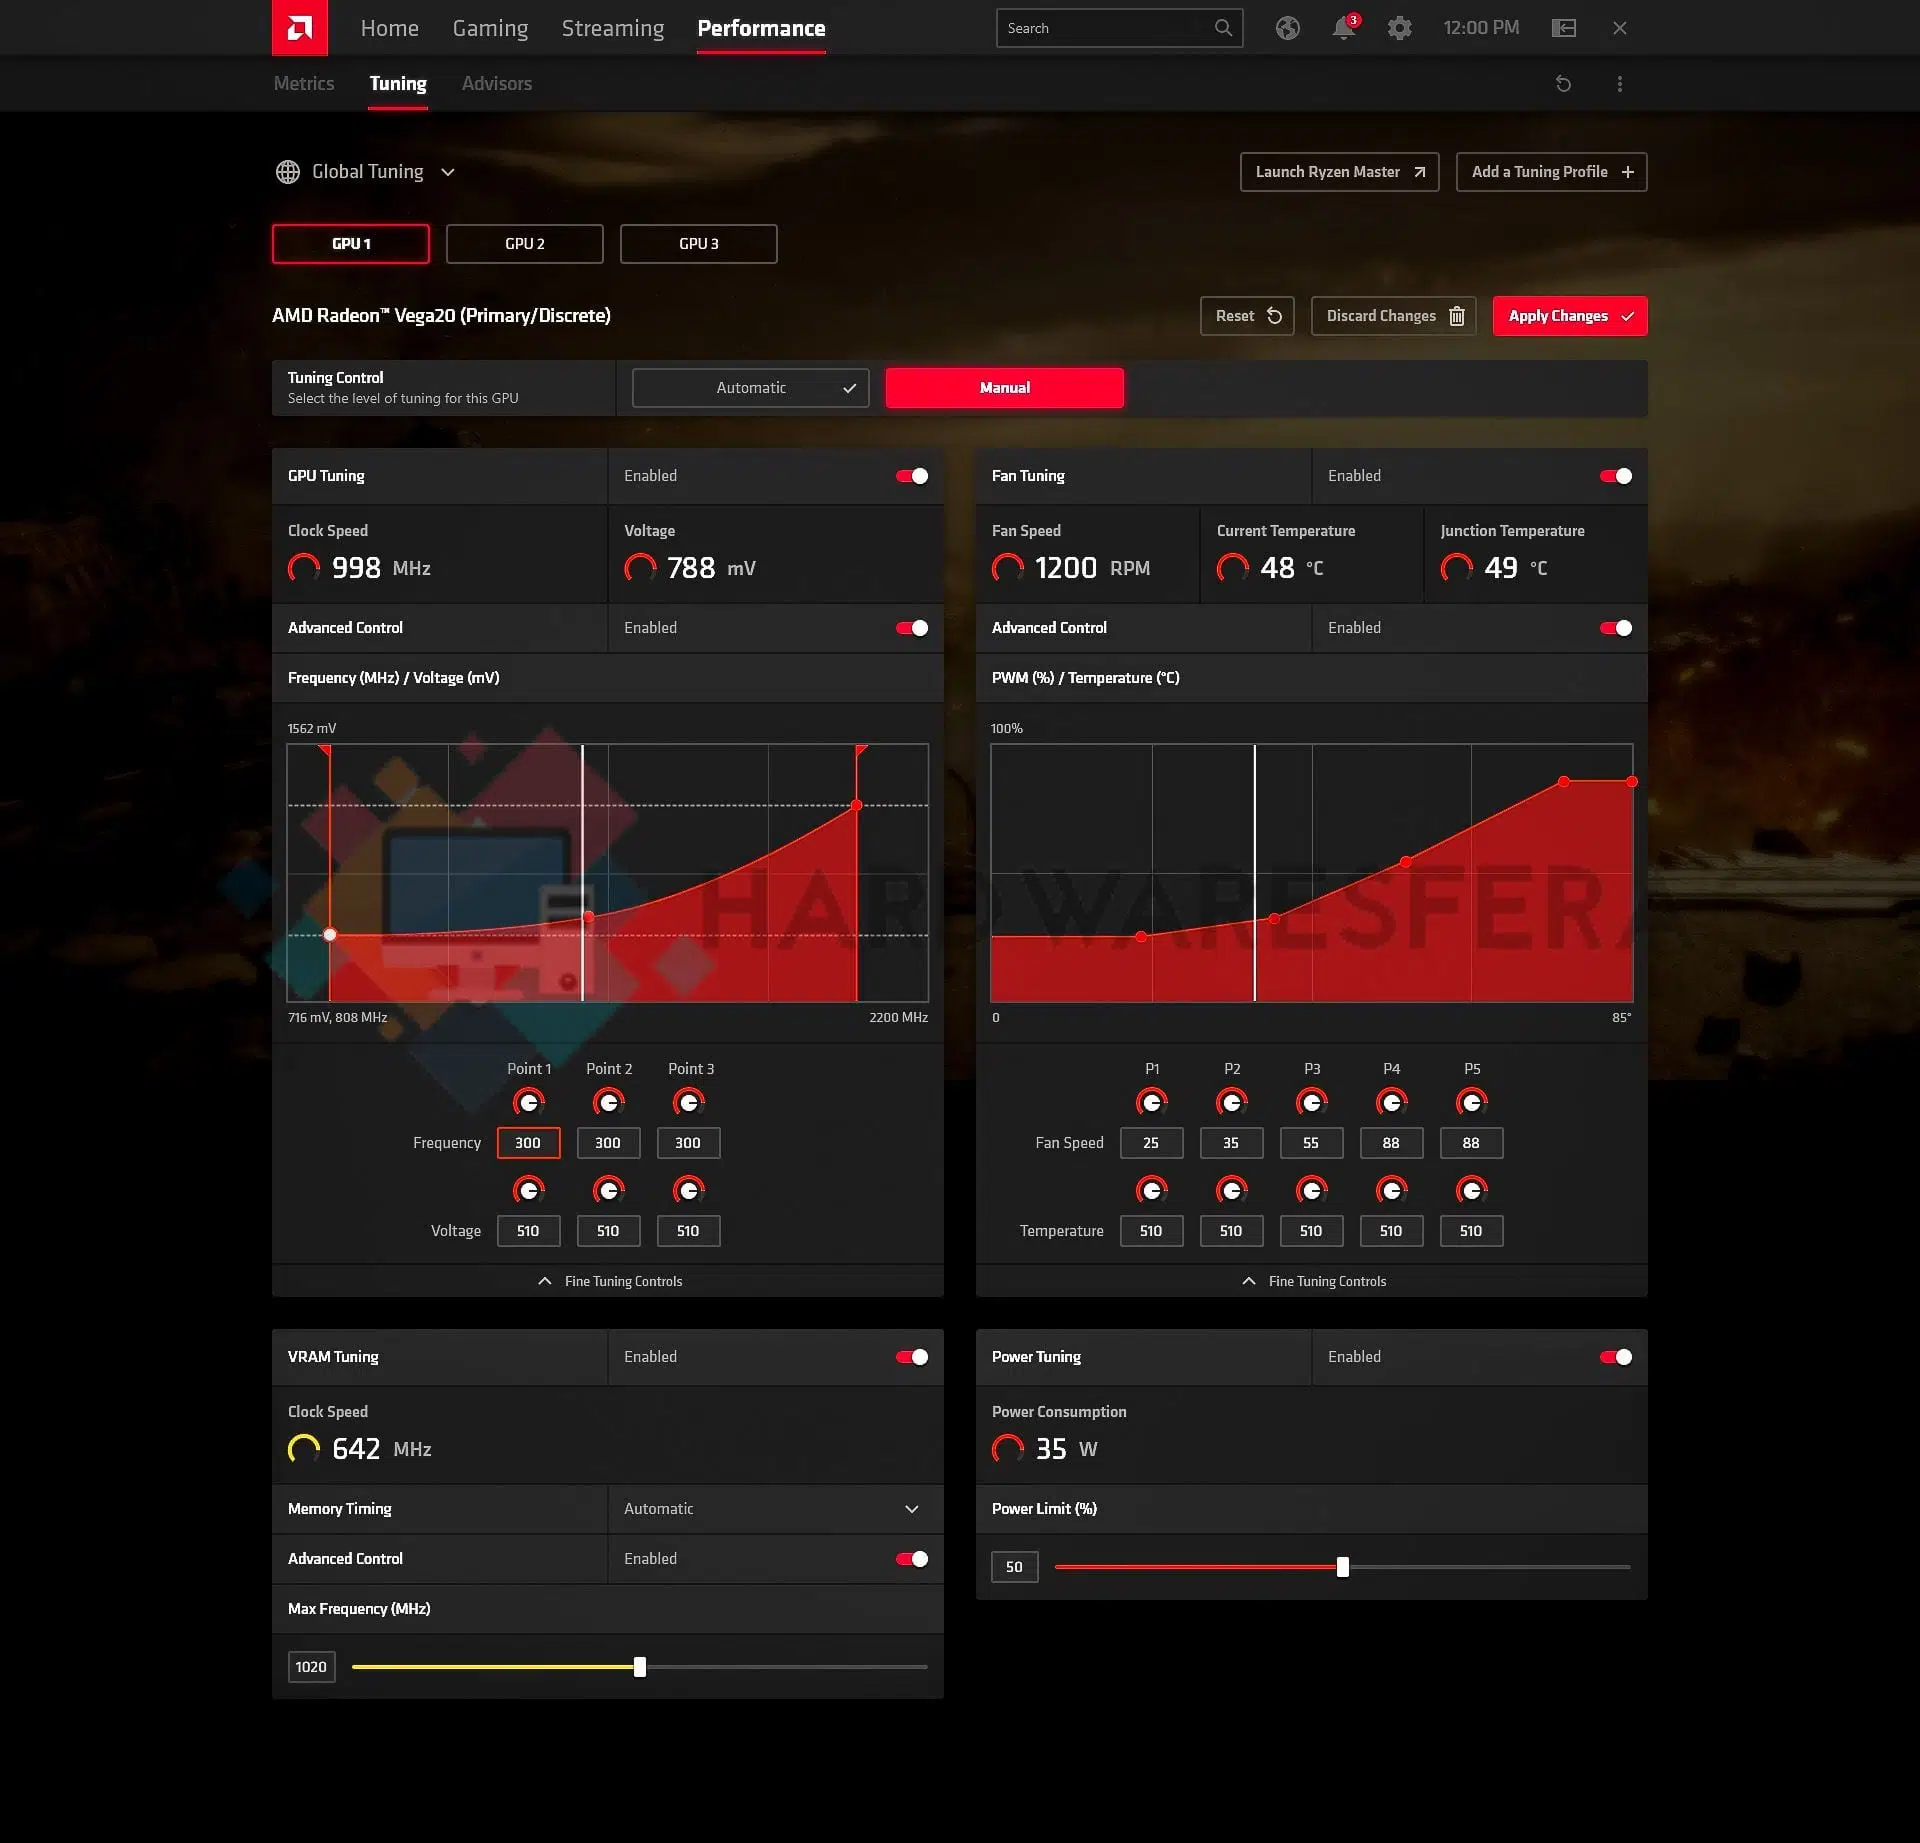This screenshot has height=1843, width=1920.
Task: Click the AMD logo icon
Action: (300, 28)
